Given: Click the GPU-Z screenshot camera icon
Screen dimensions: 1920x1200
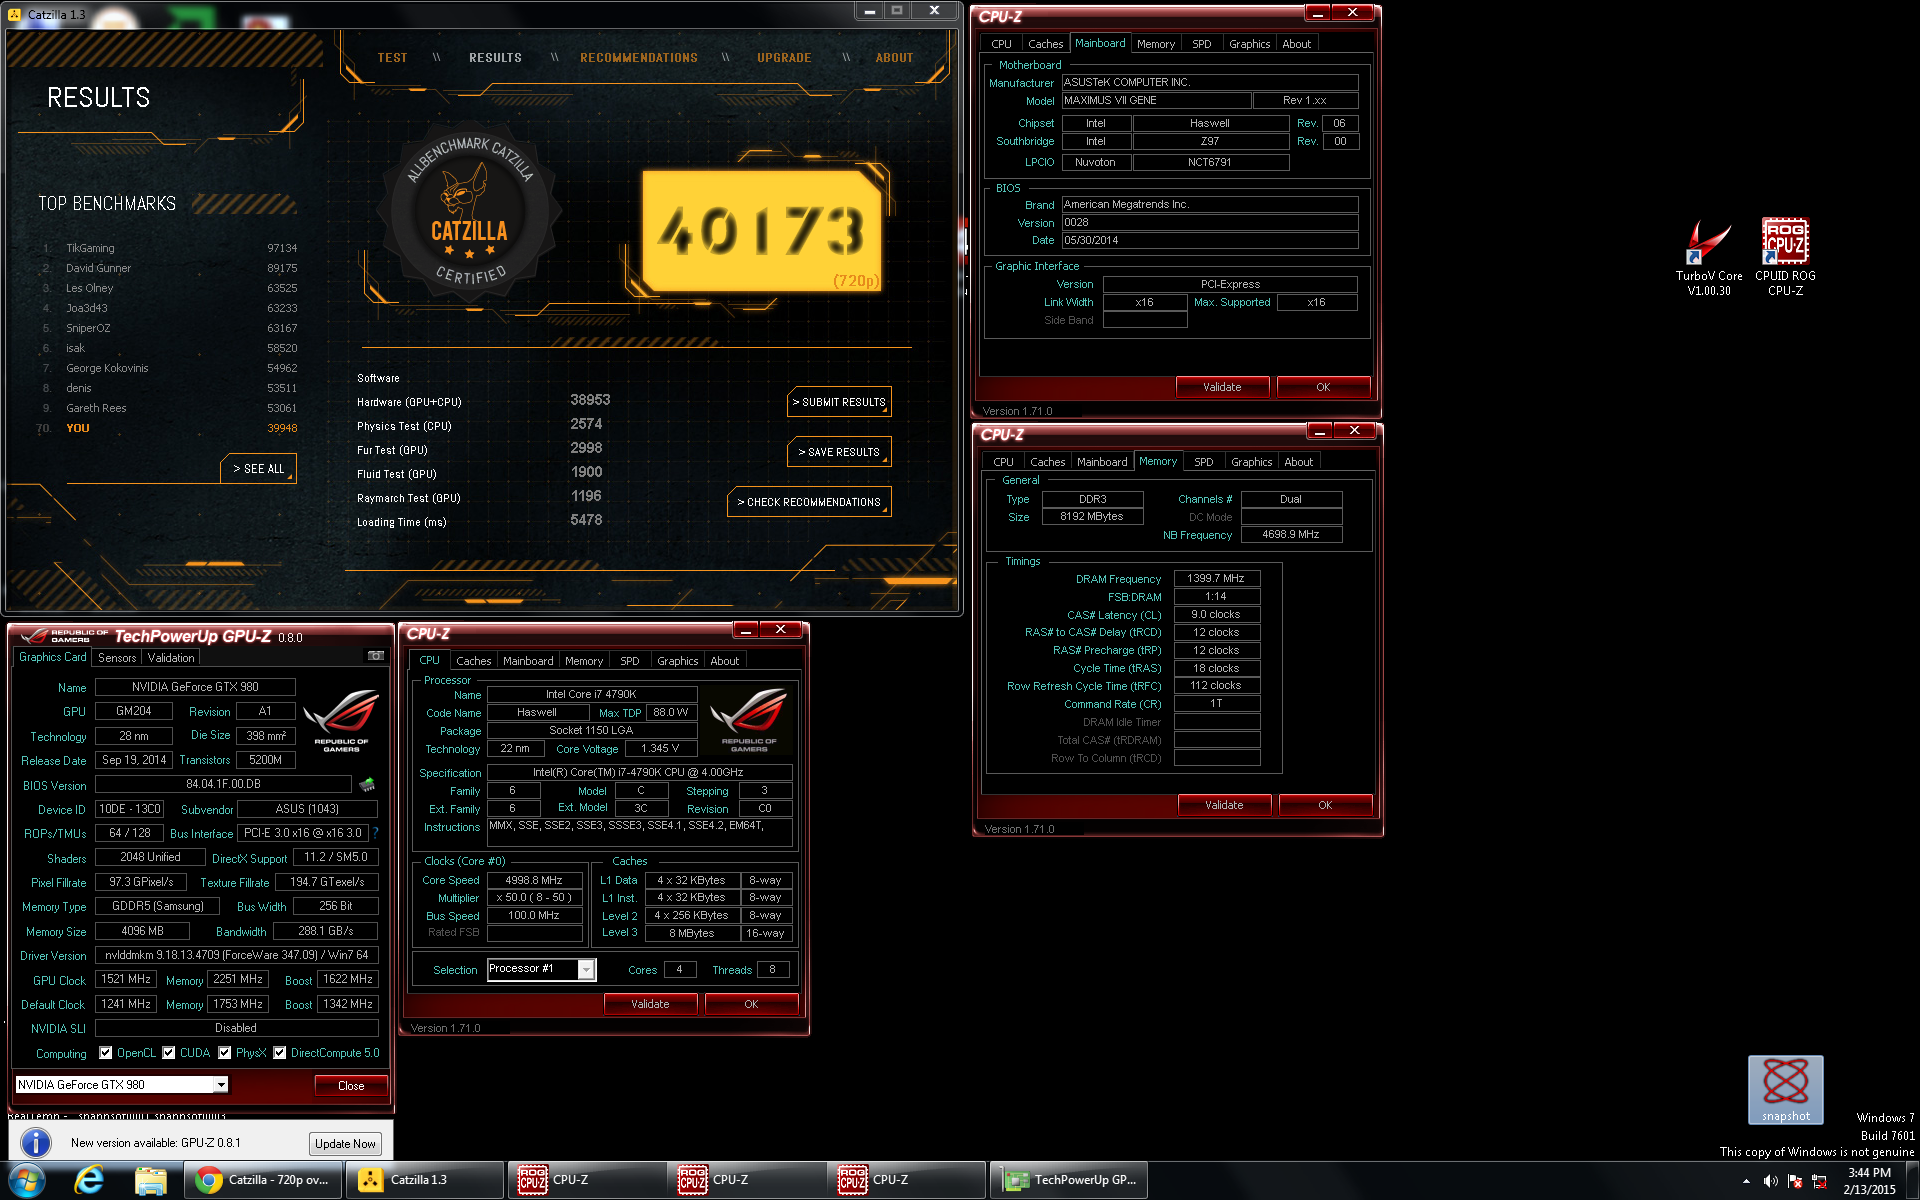Looking at the screenshot, I should [376, 656].
